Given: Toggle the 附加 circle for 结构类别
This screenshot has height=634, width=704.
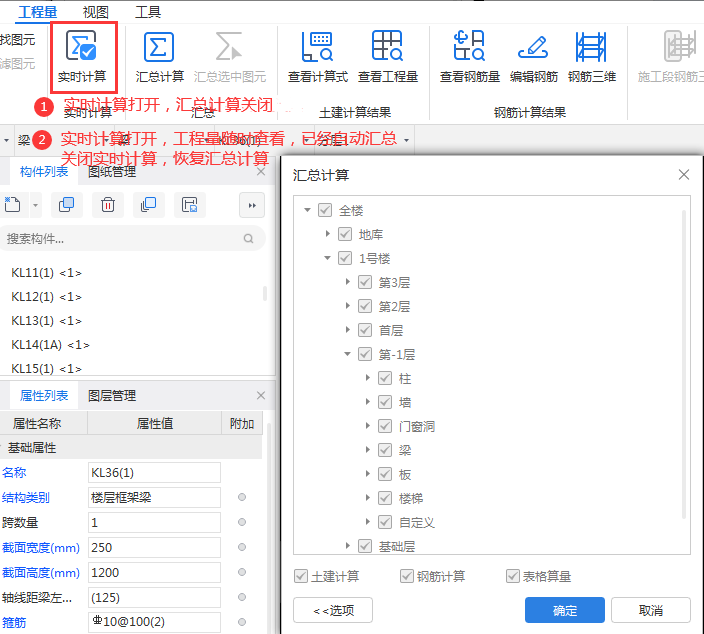Looking at the screenshot, I should coord(242,497).
